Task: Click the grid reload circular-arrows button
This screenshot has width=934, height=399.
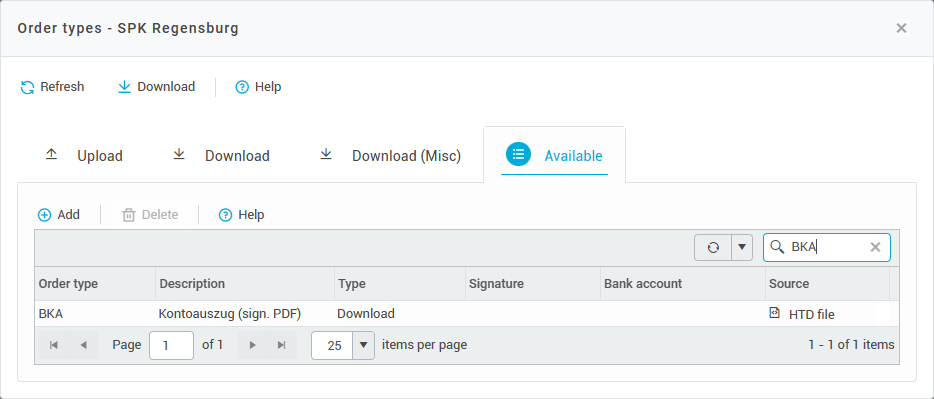Action: [x=713, y=247]
